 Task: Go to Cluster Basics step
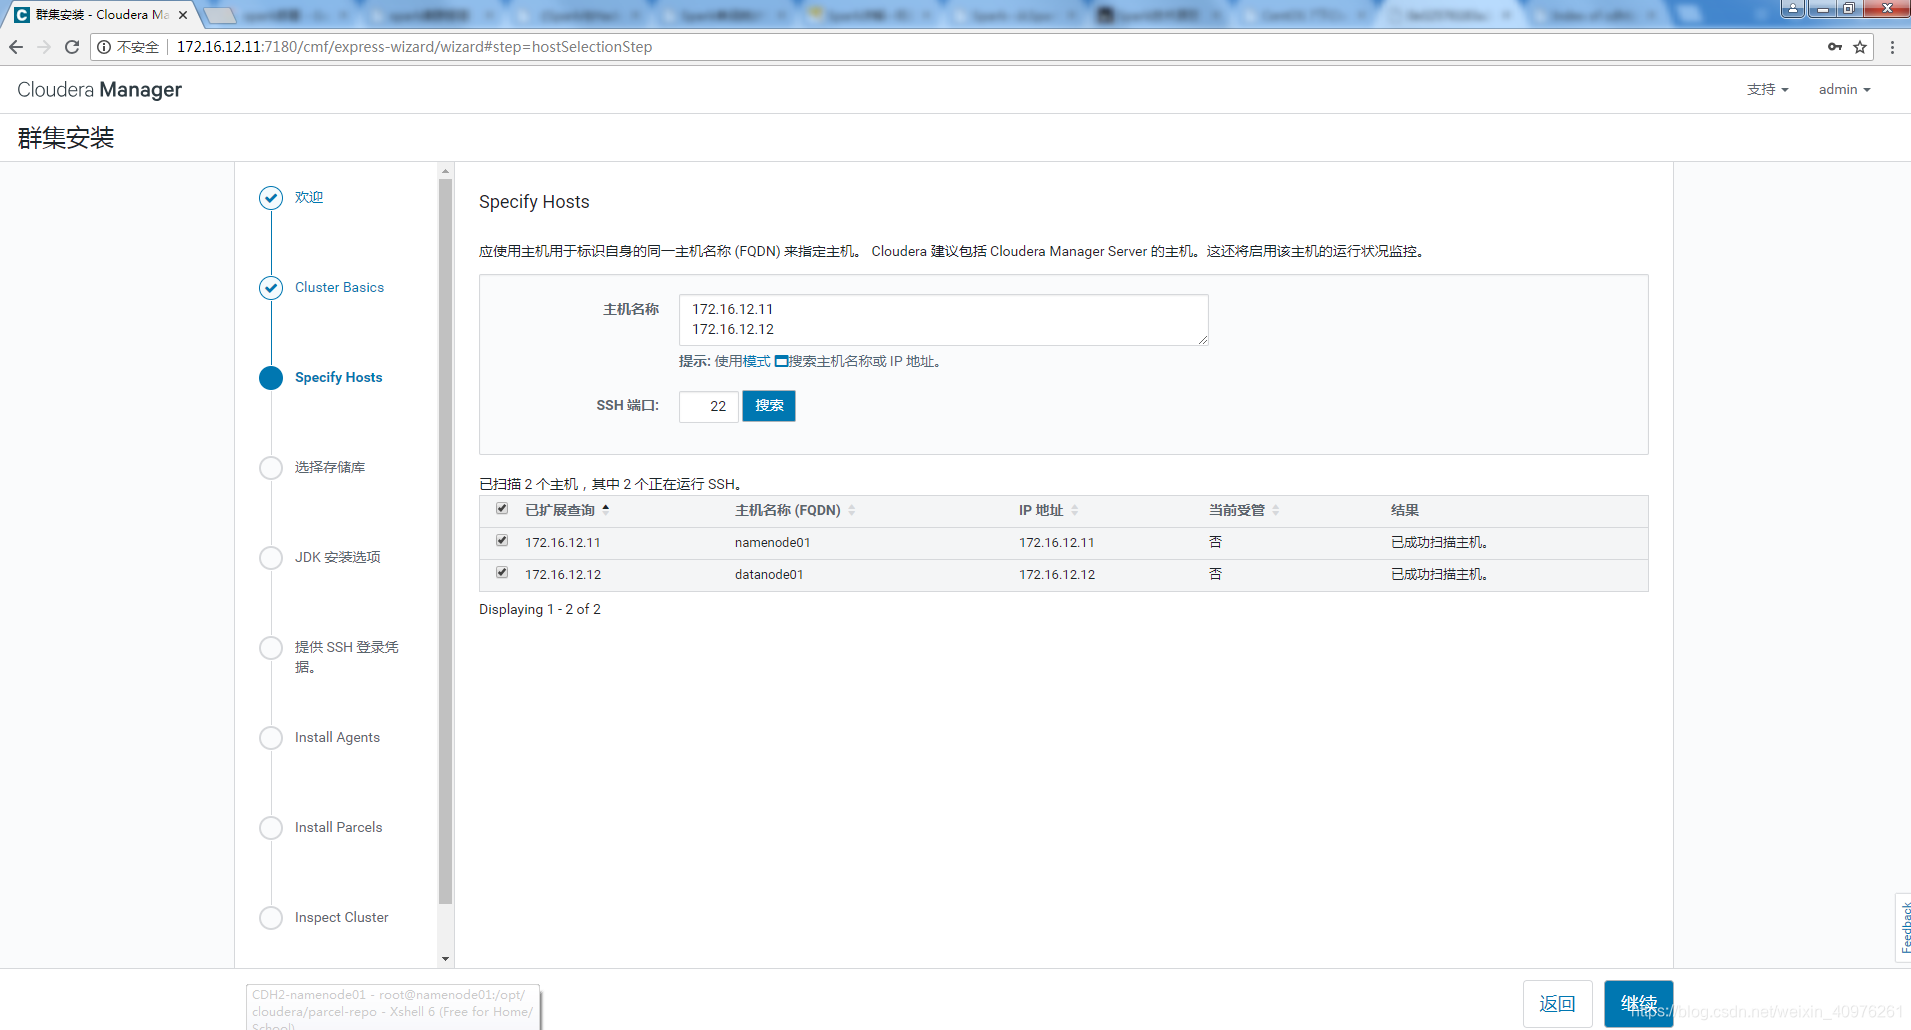[339, 288]
